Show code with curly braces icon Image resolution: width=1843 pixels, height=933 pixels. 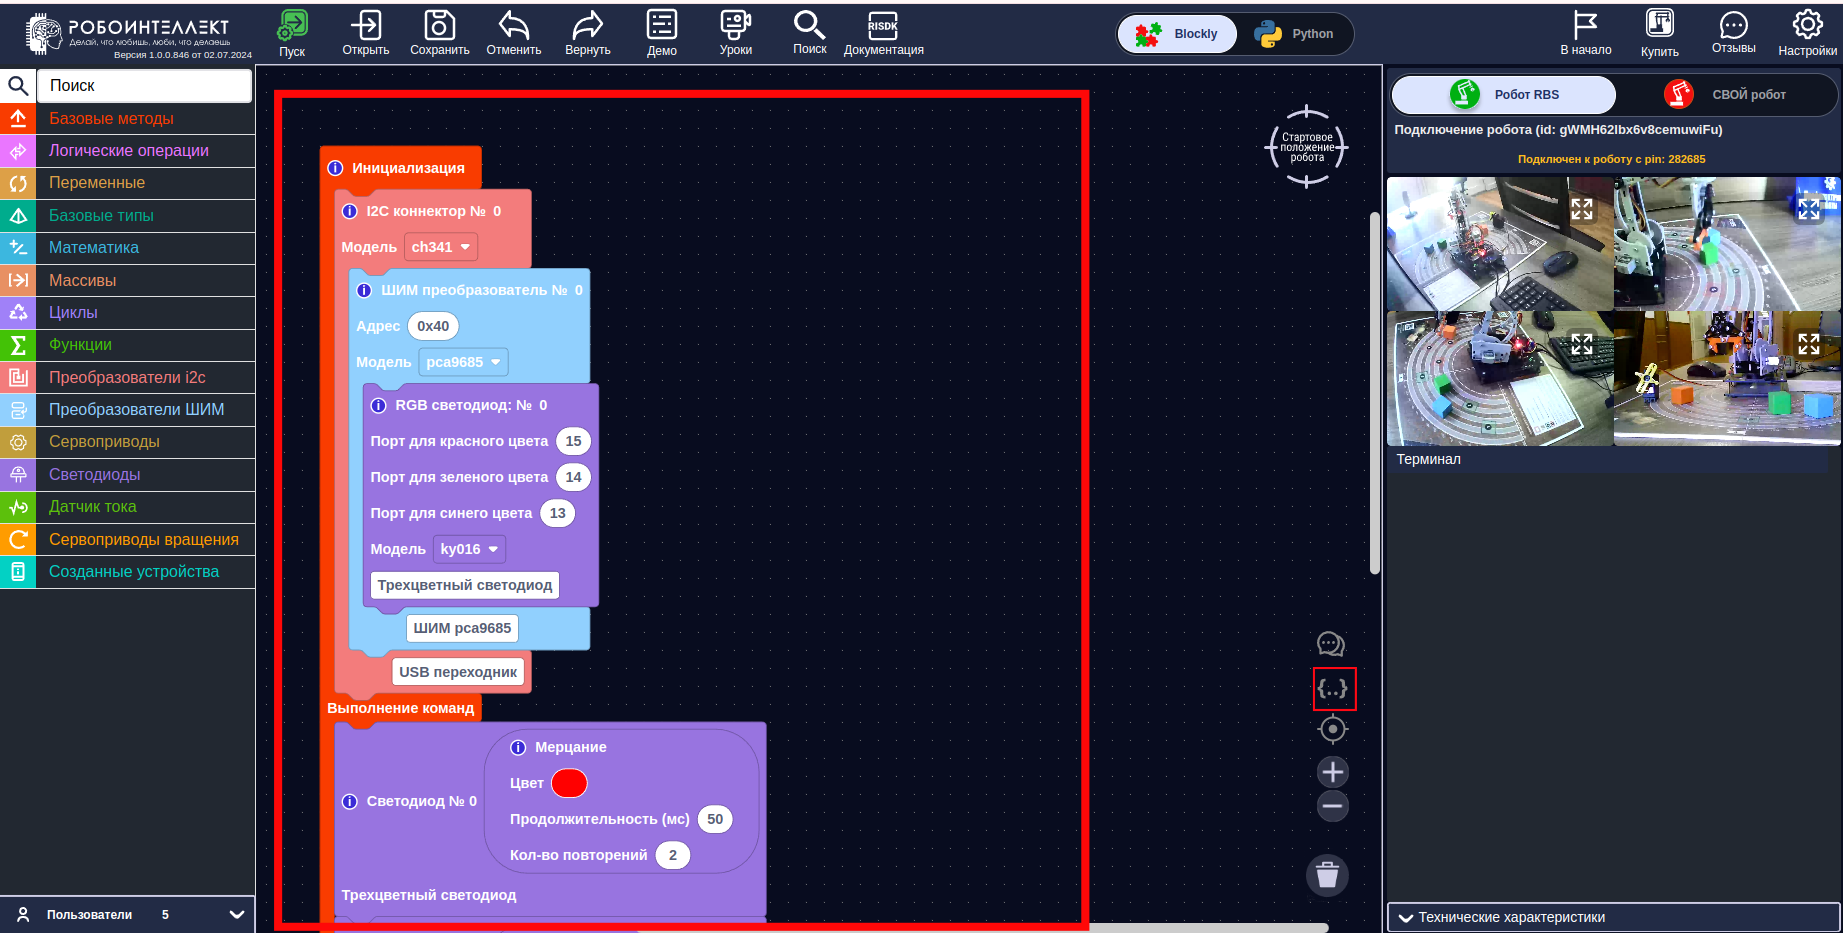click(1334, 689)
